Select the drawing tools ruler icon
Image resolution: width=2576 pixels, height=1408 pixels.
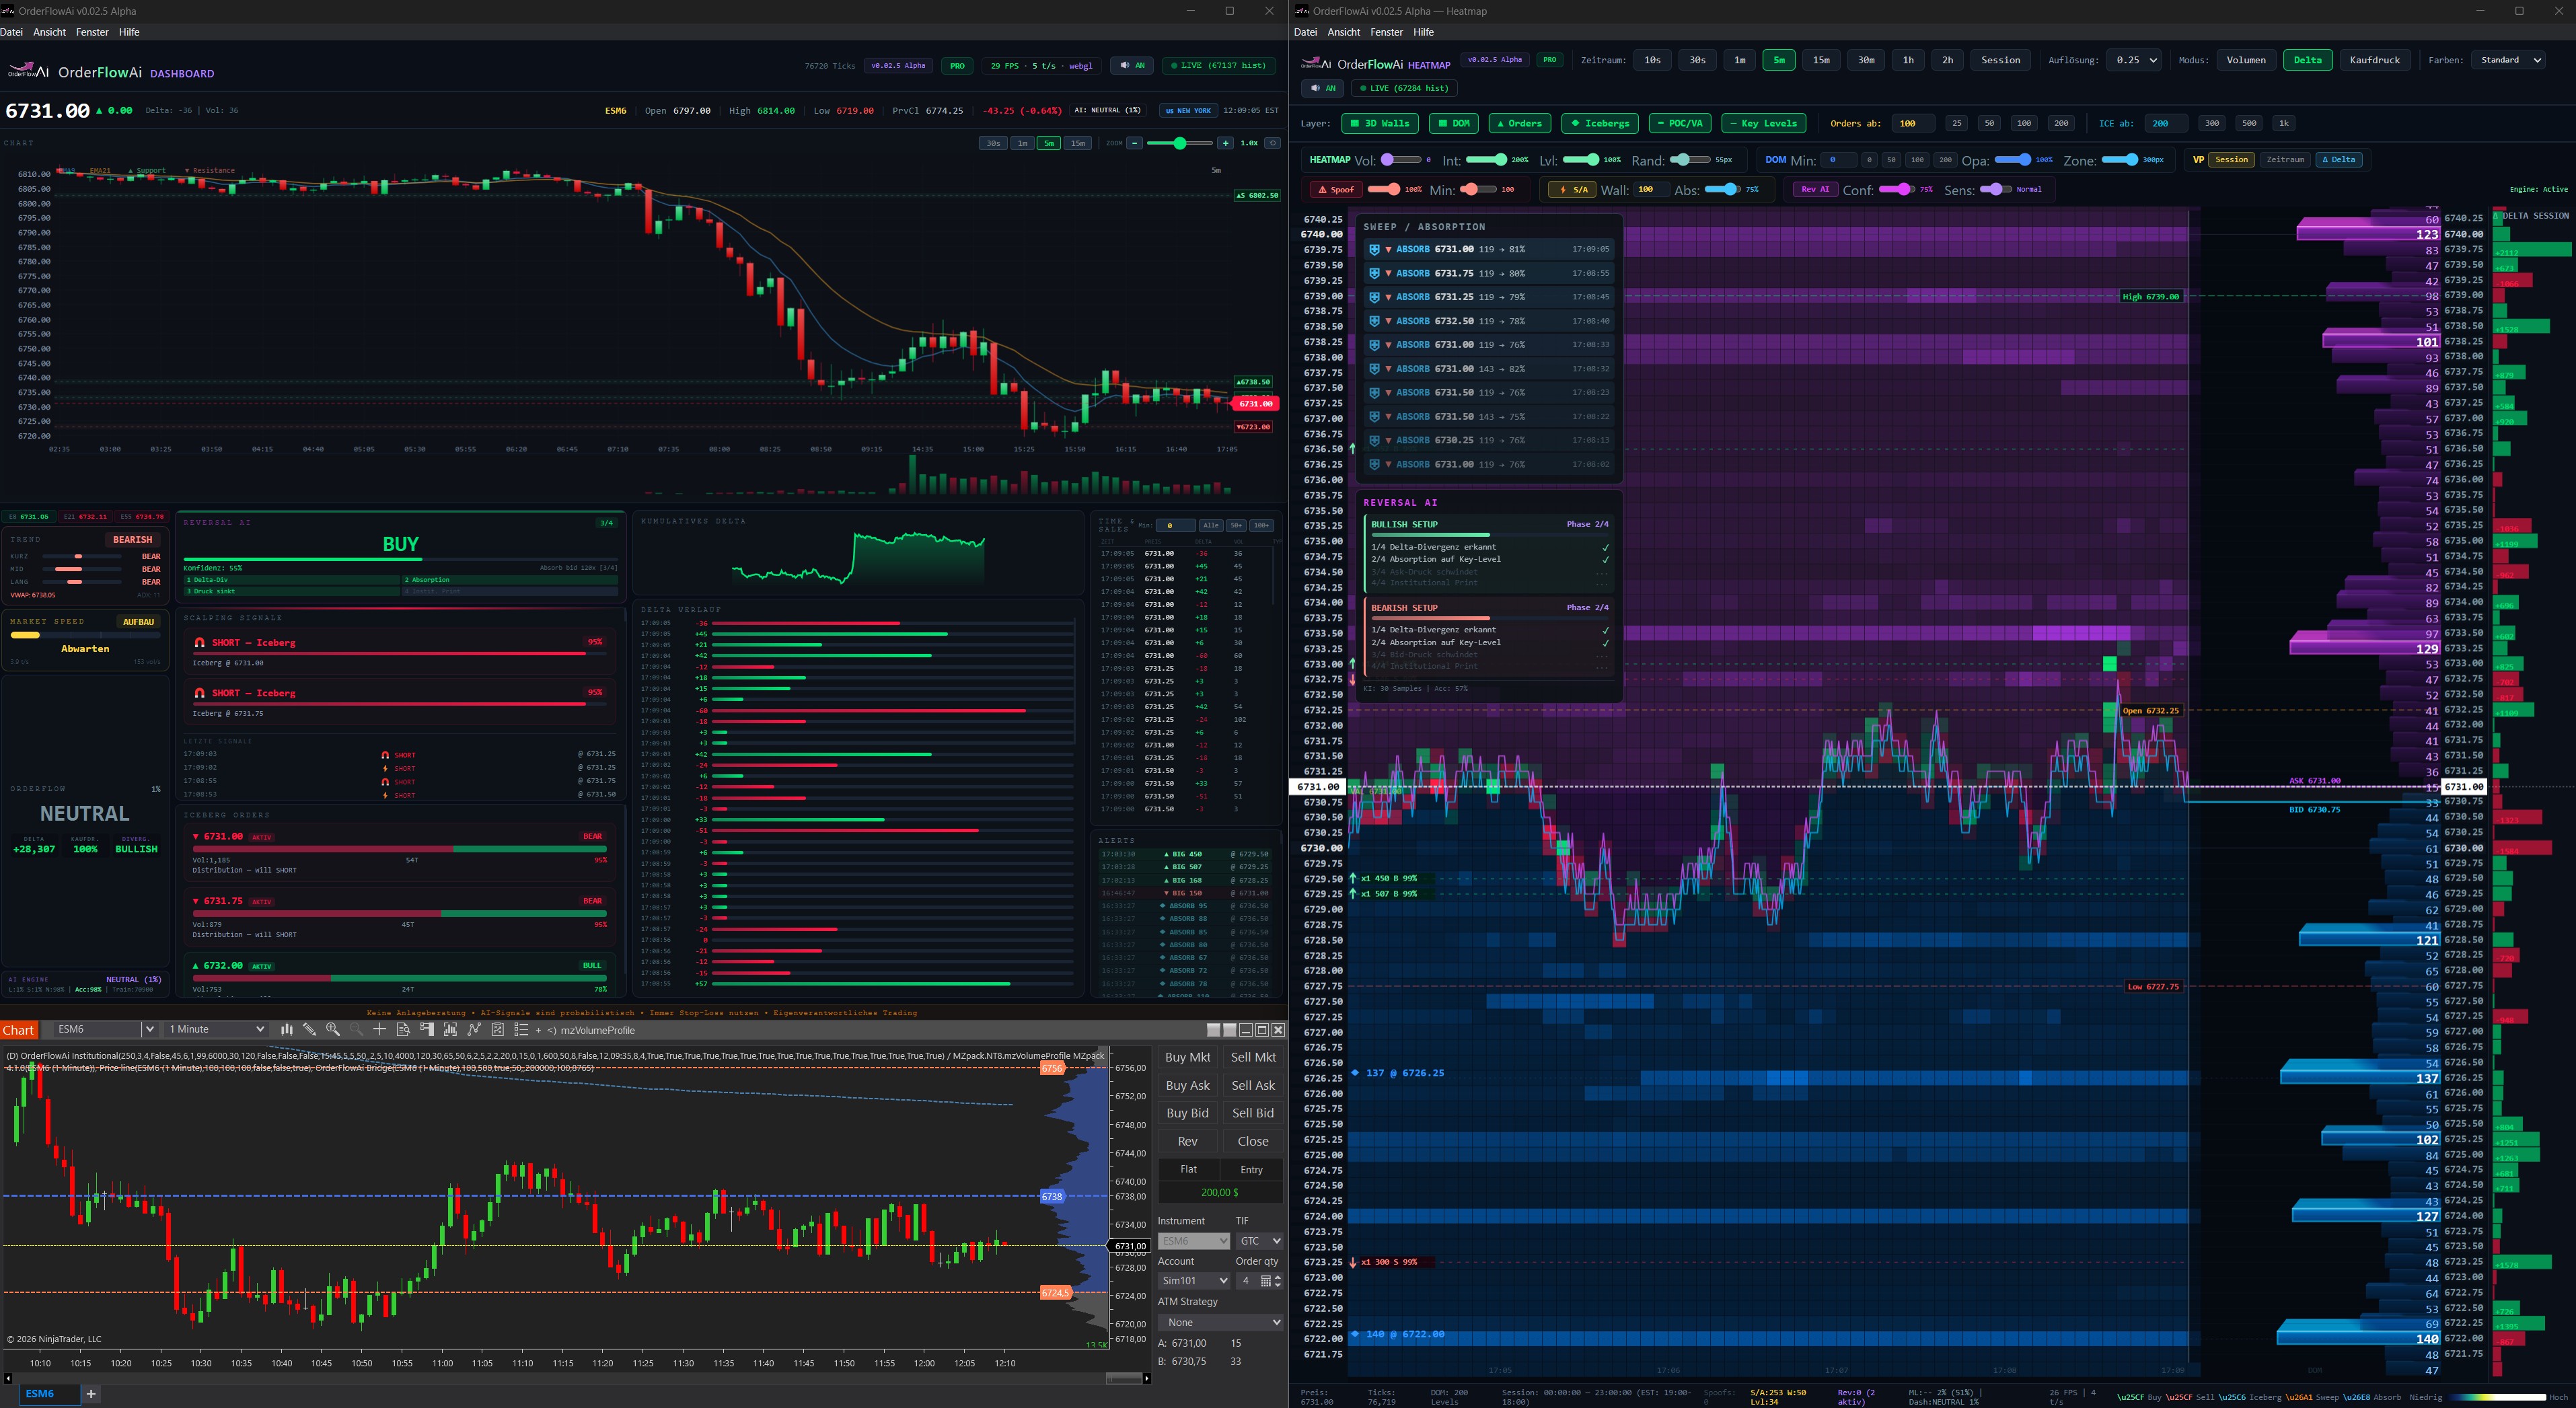309,1030
